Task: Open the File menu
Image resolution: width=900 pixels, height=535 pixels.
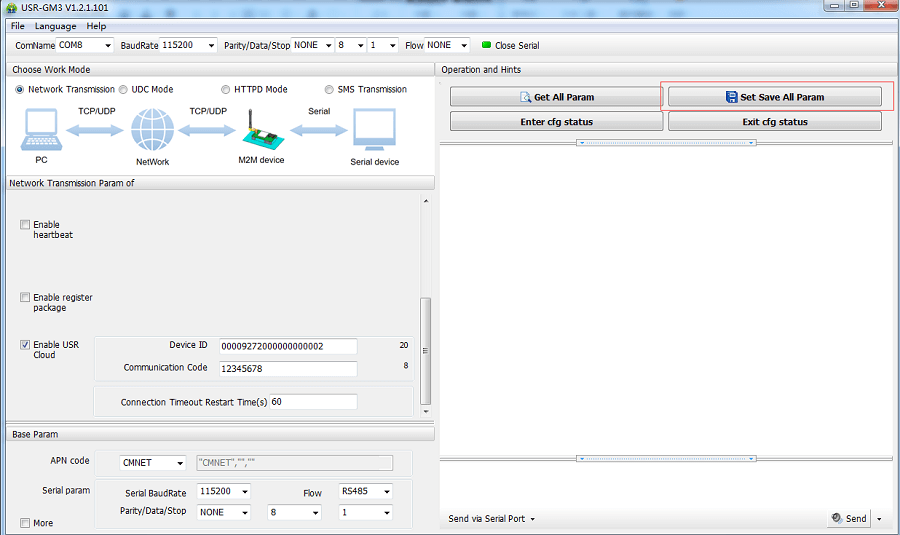Action: (x=18, y=26)
